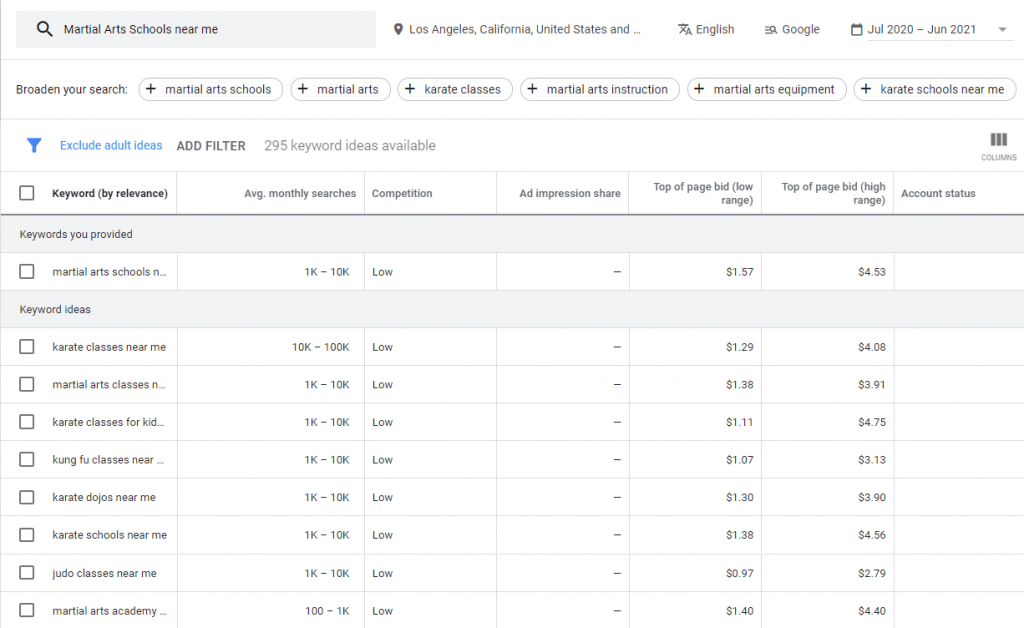
Task: Click the 'Exclude adult ideas' link
Action: (111, 145)
